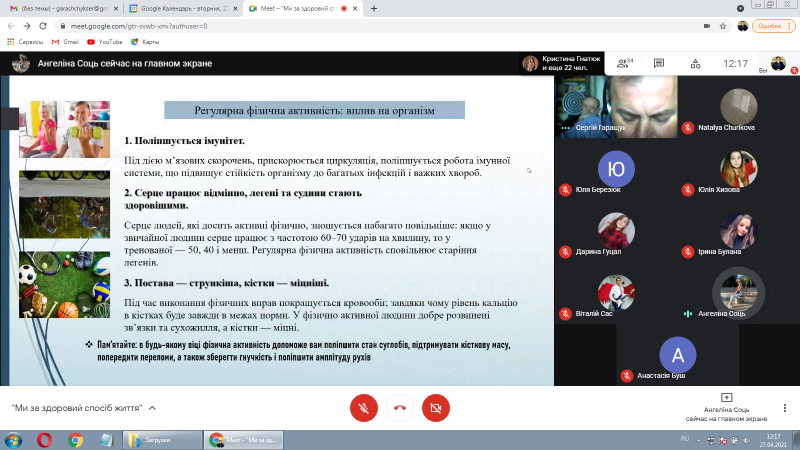The width and height of the screenshot is (800, 450).
Task: Click the lock icon in address bar
Action: point(63,26)
